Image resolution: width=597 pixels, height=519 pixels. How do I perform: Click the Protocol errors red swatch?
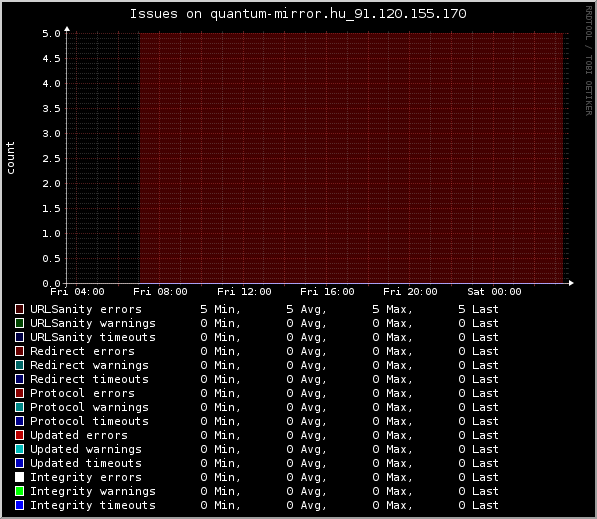coord(19,393)
